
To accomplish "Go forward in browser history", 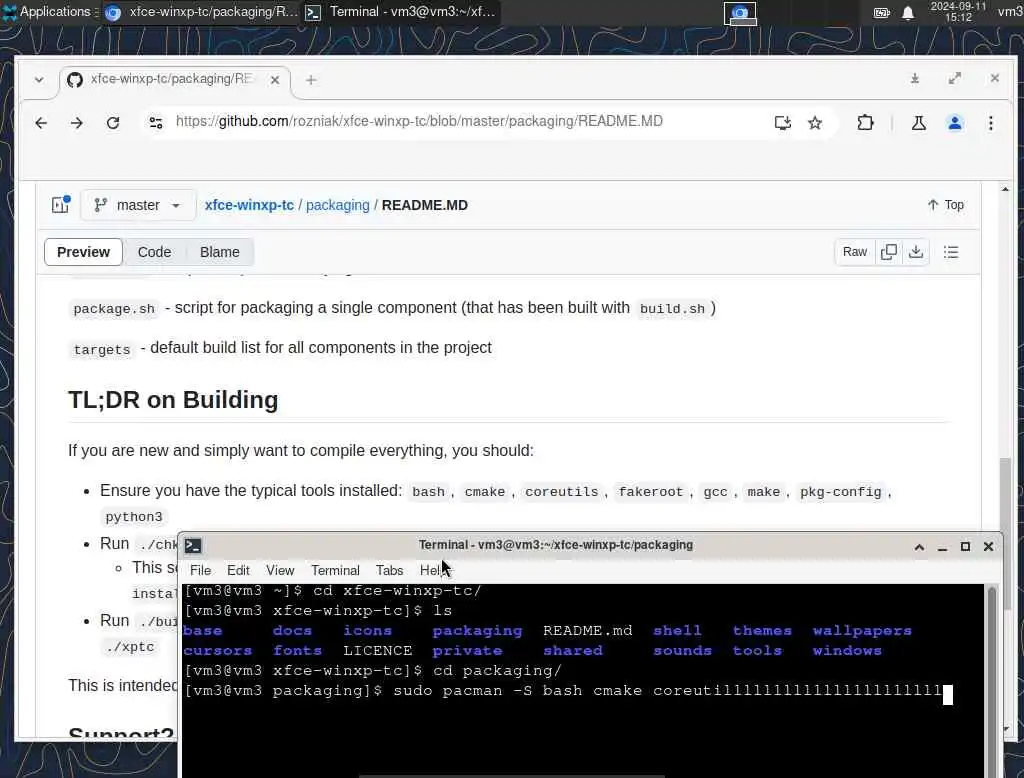I will click(76, 123).
